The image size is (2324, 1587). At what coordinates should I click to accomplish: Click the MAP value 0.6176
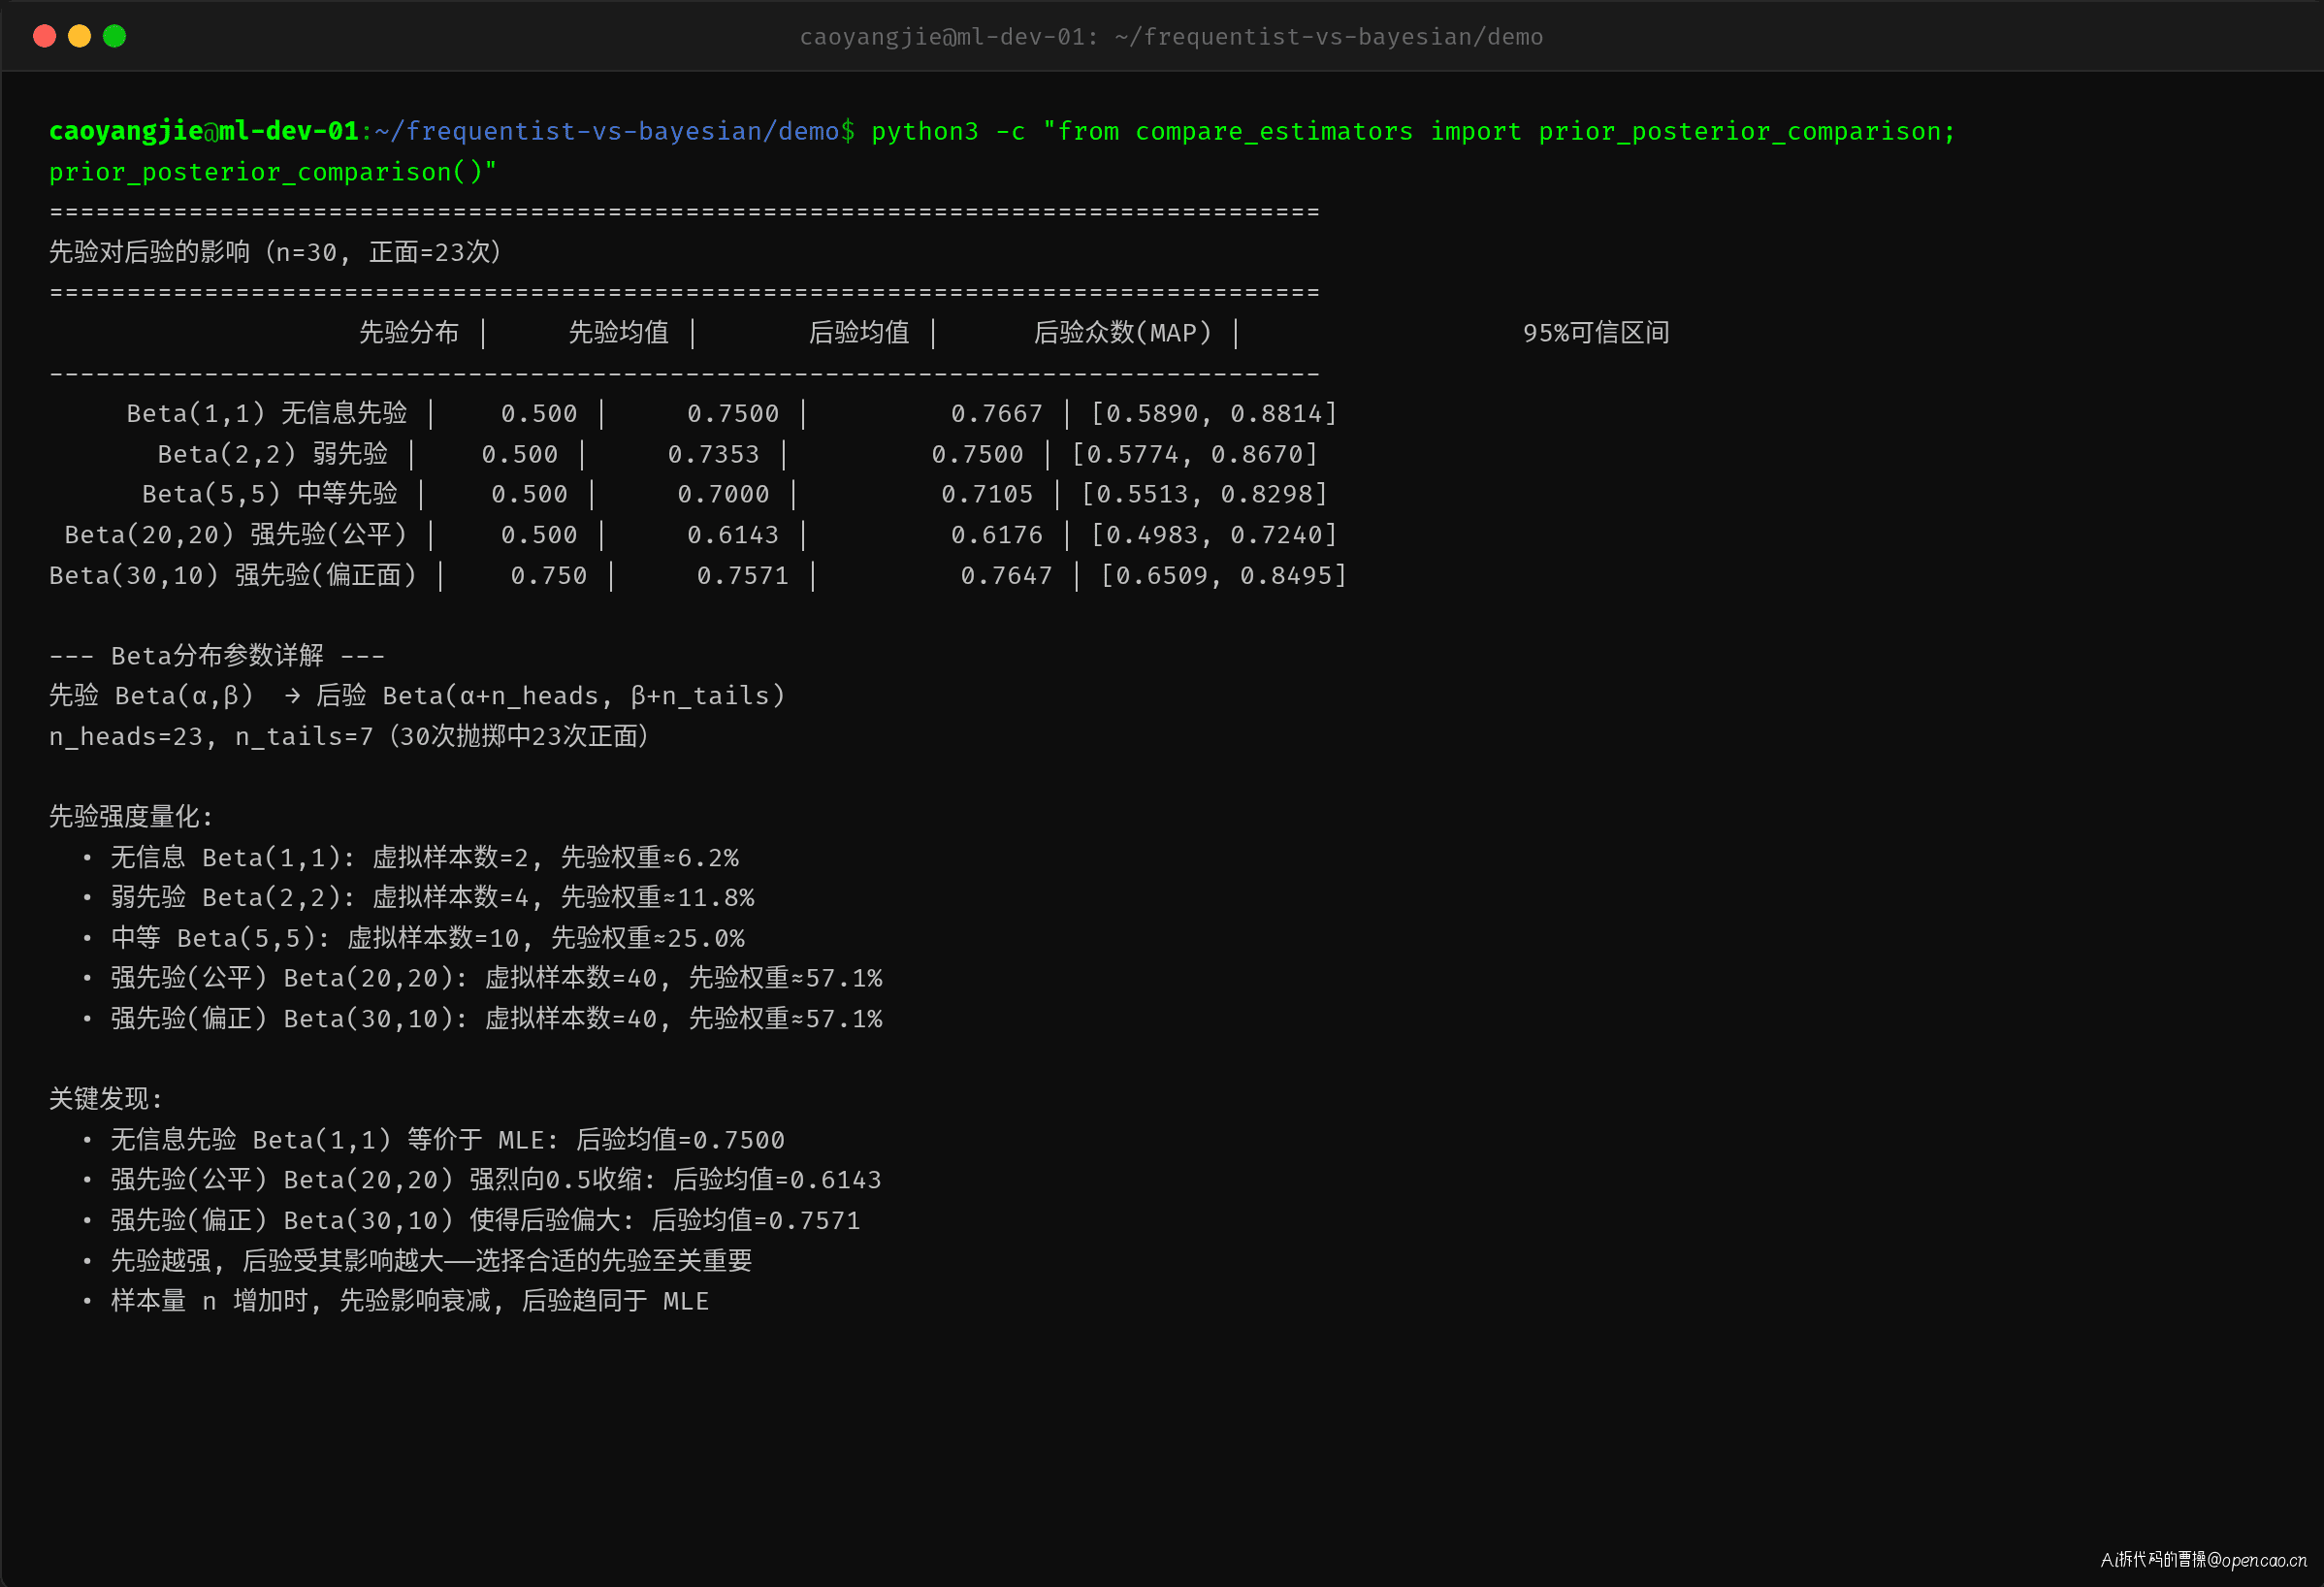click(997, 535)
